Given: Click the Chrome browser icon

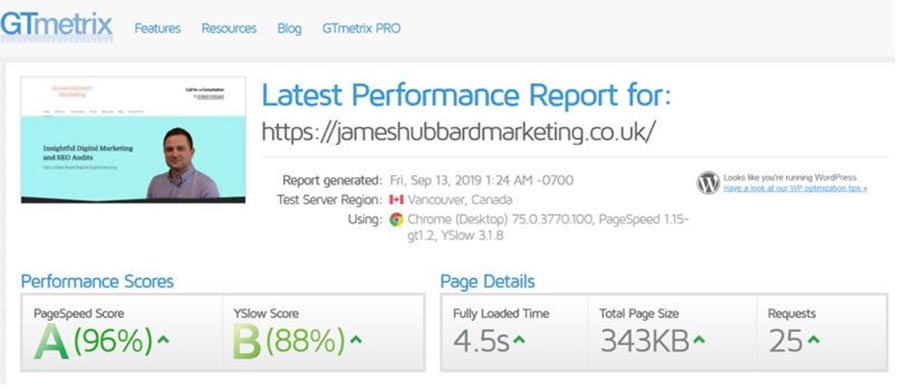Looking at the screenshot, I should coord(396,219).
